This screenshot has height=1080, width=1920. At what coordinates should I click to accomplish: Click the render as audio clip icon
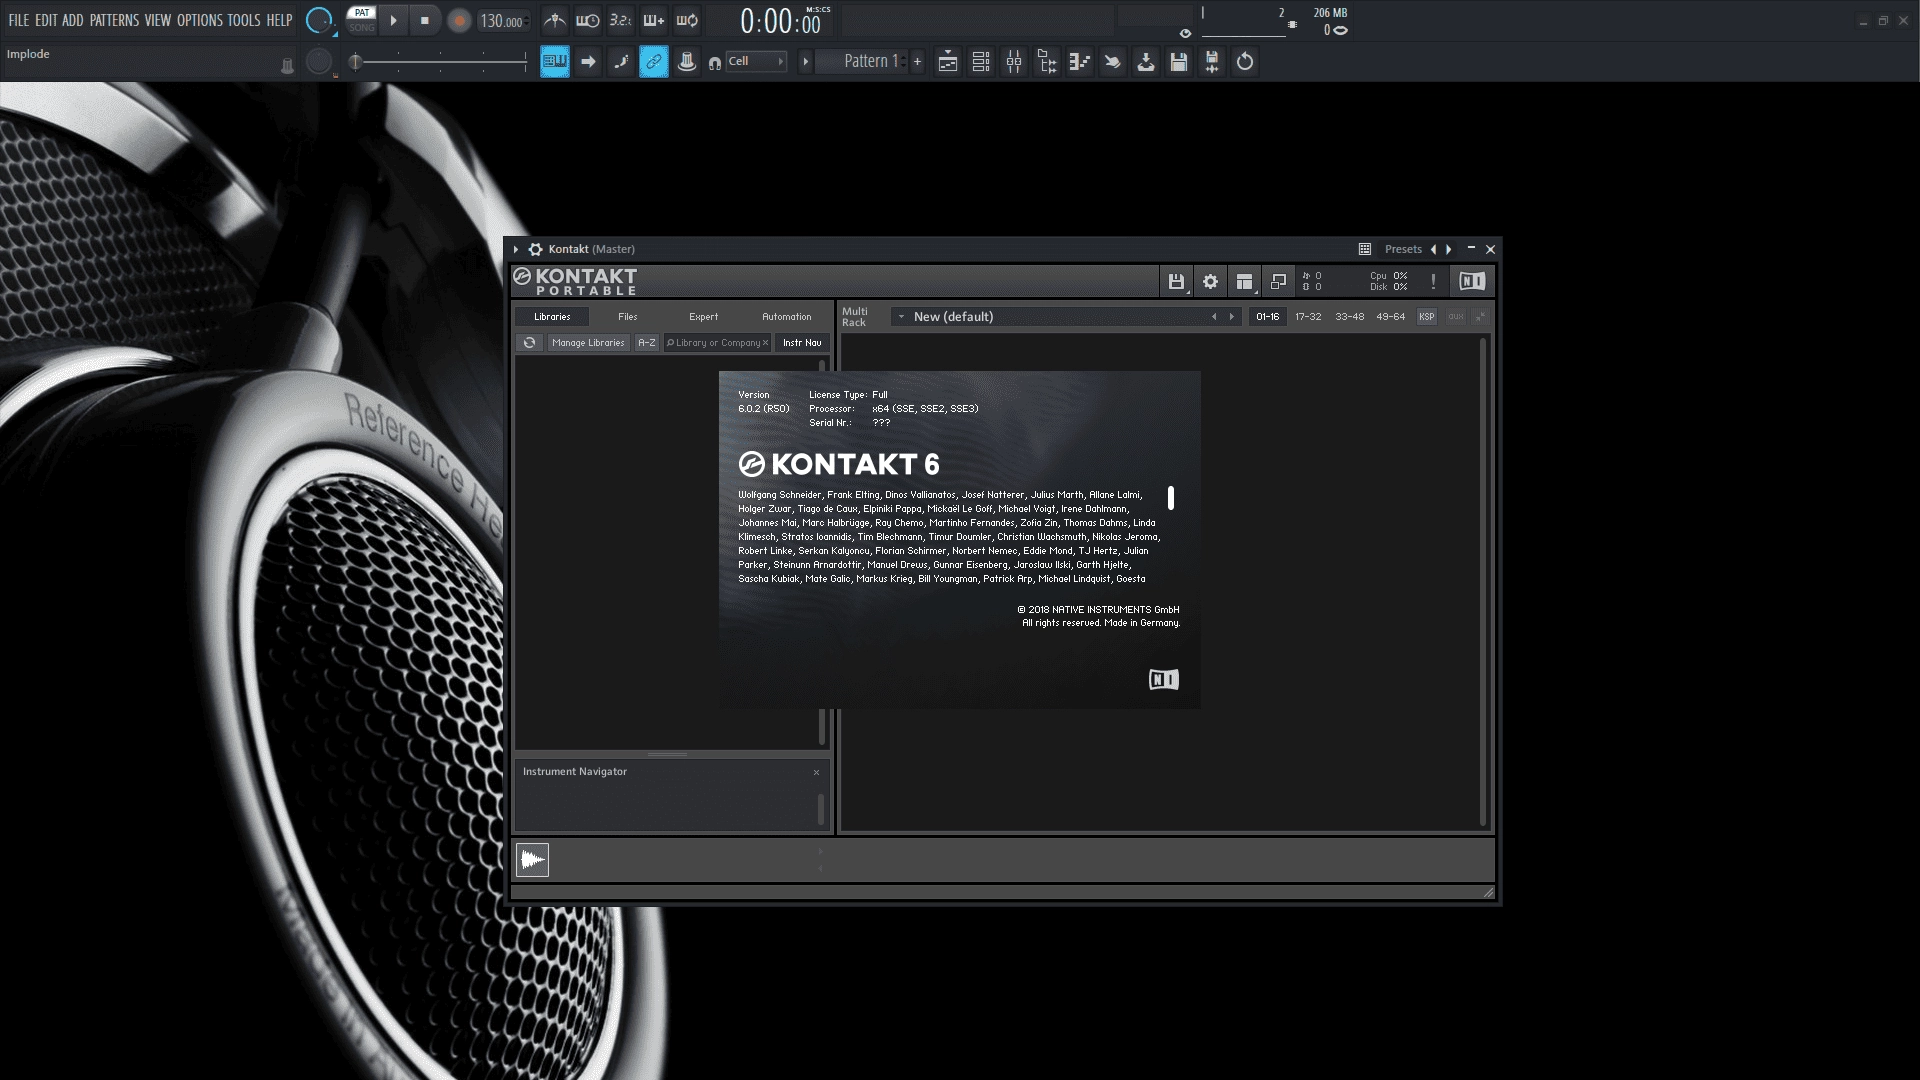tap(1212, 62)
